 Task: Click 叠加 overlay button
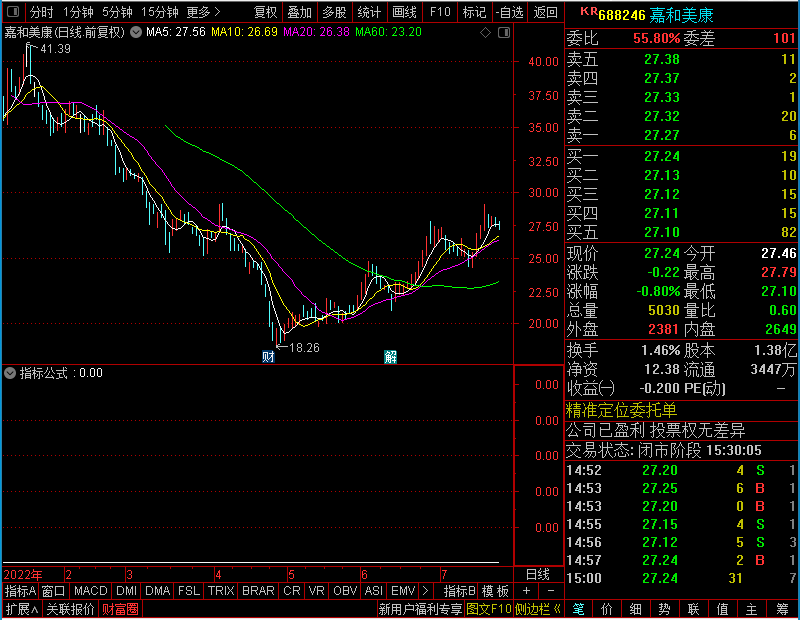[299, 12]
